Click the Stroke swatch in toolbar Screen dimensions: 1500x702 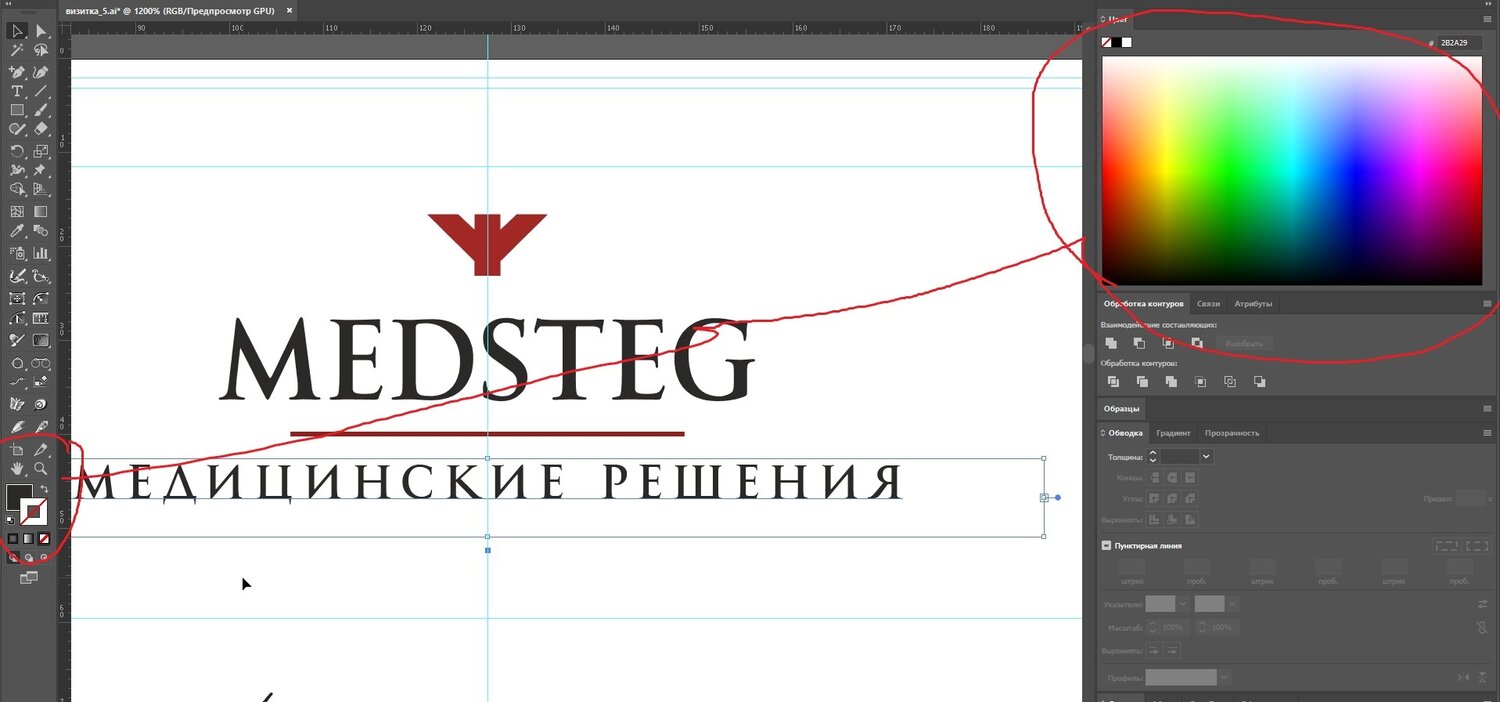click(33, 512)
